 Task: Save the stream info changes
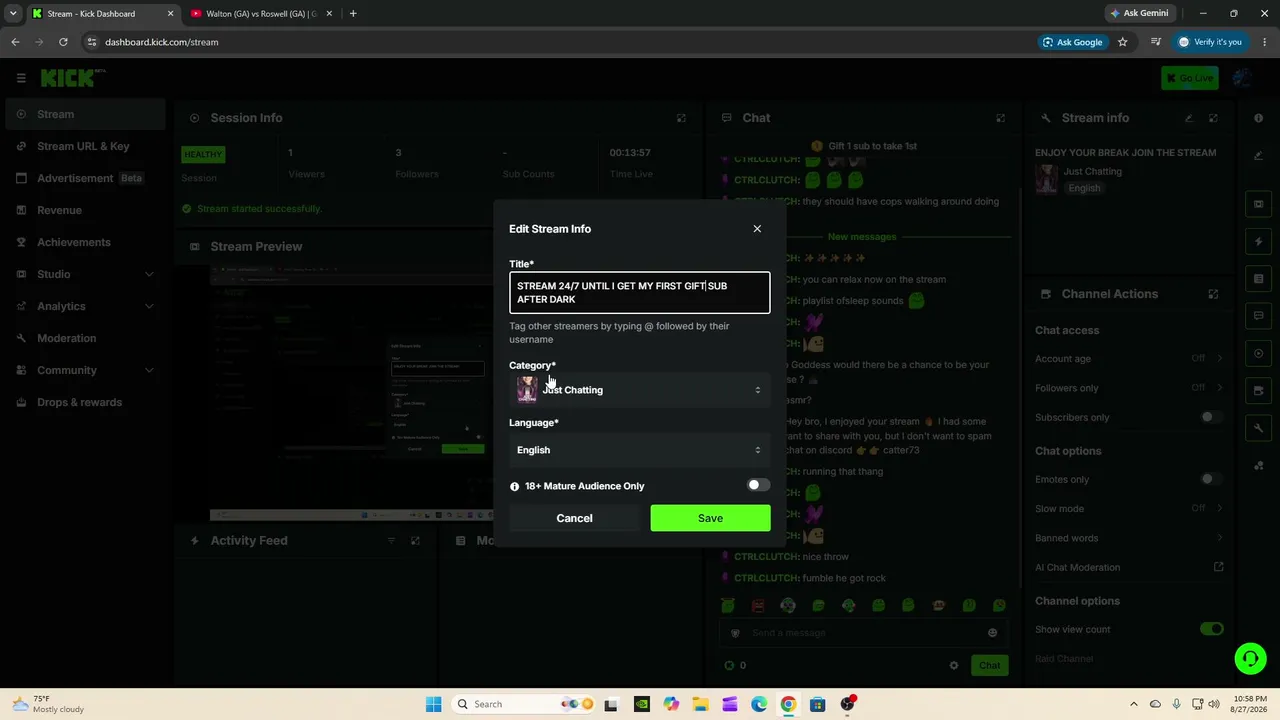[x=710, y=518]
